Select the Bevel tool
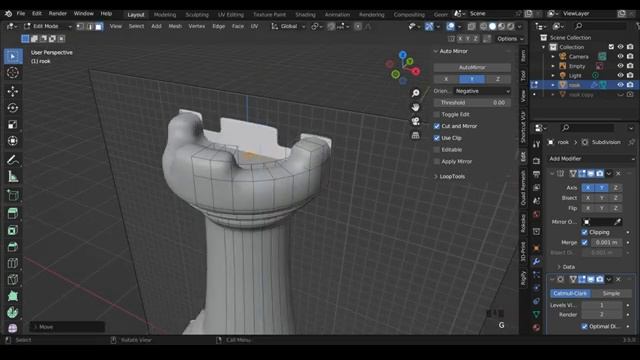Image resolution: width=640 pixels, height=360 pixels. coord(13,247)
